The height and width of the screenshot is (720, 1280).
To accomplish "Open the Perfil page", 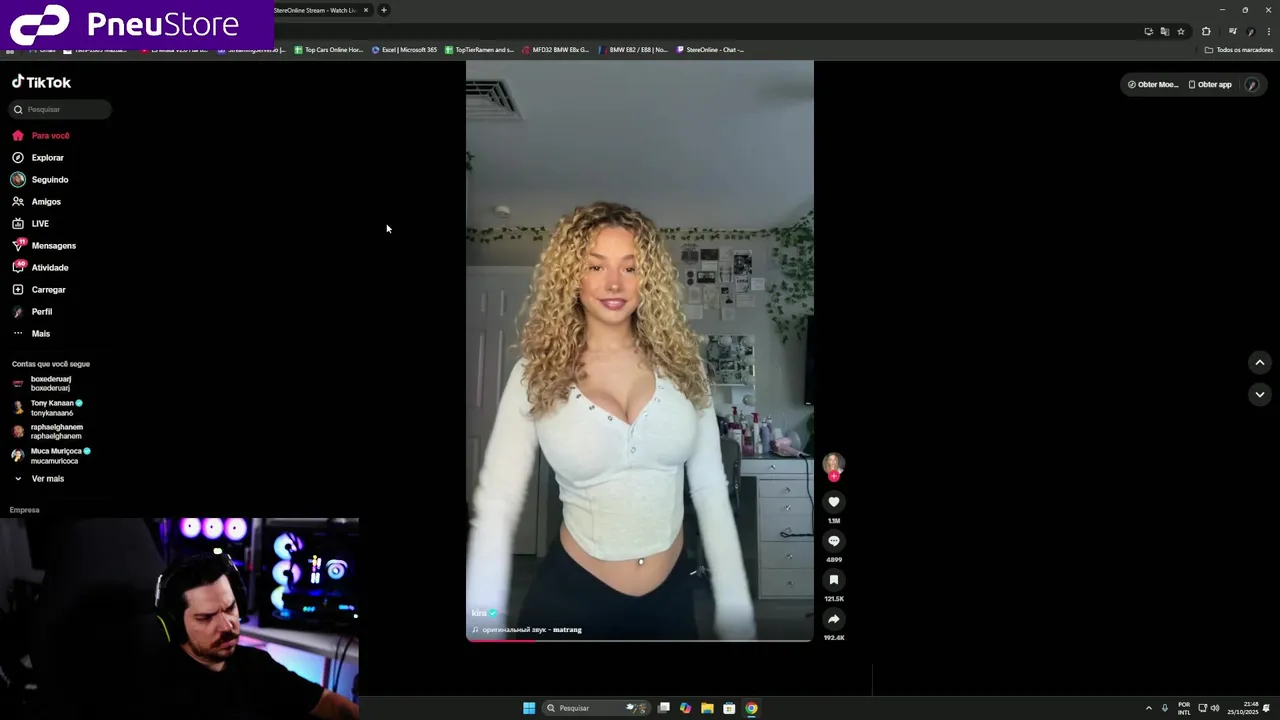I will (x=32, y=311).
